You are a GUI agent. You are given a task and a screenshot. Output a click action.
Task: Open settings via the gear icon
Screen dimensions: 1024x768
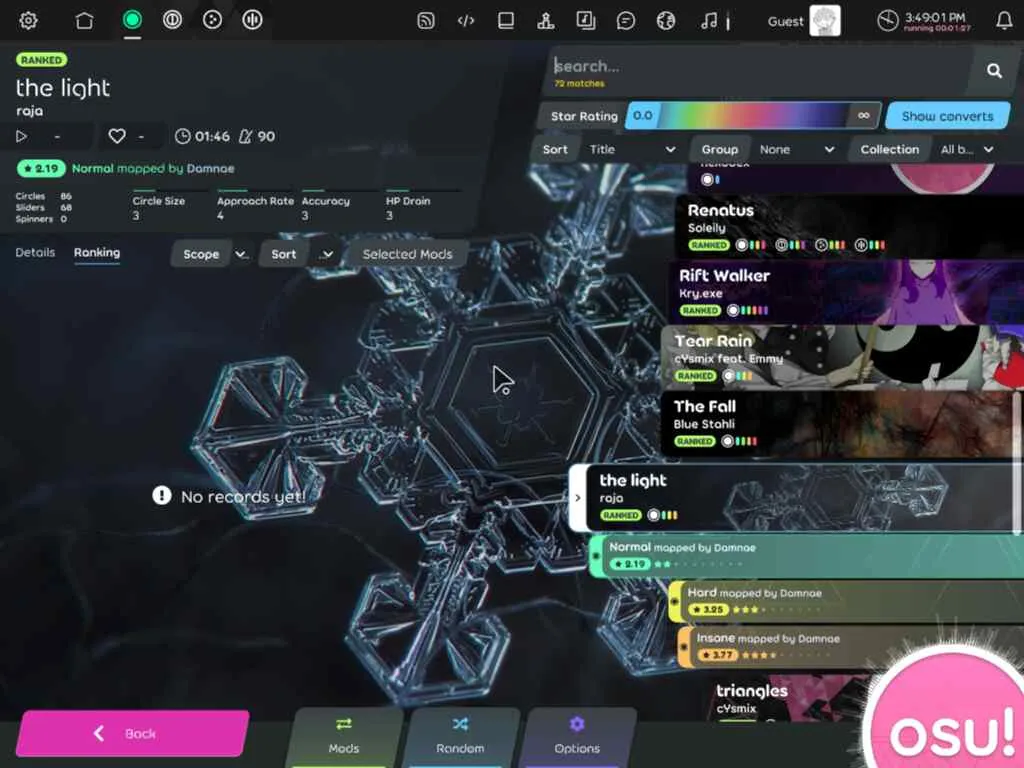pos(27,20)
